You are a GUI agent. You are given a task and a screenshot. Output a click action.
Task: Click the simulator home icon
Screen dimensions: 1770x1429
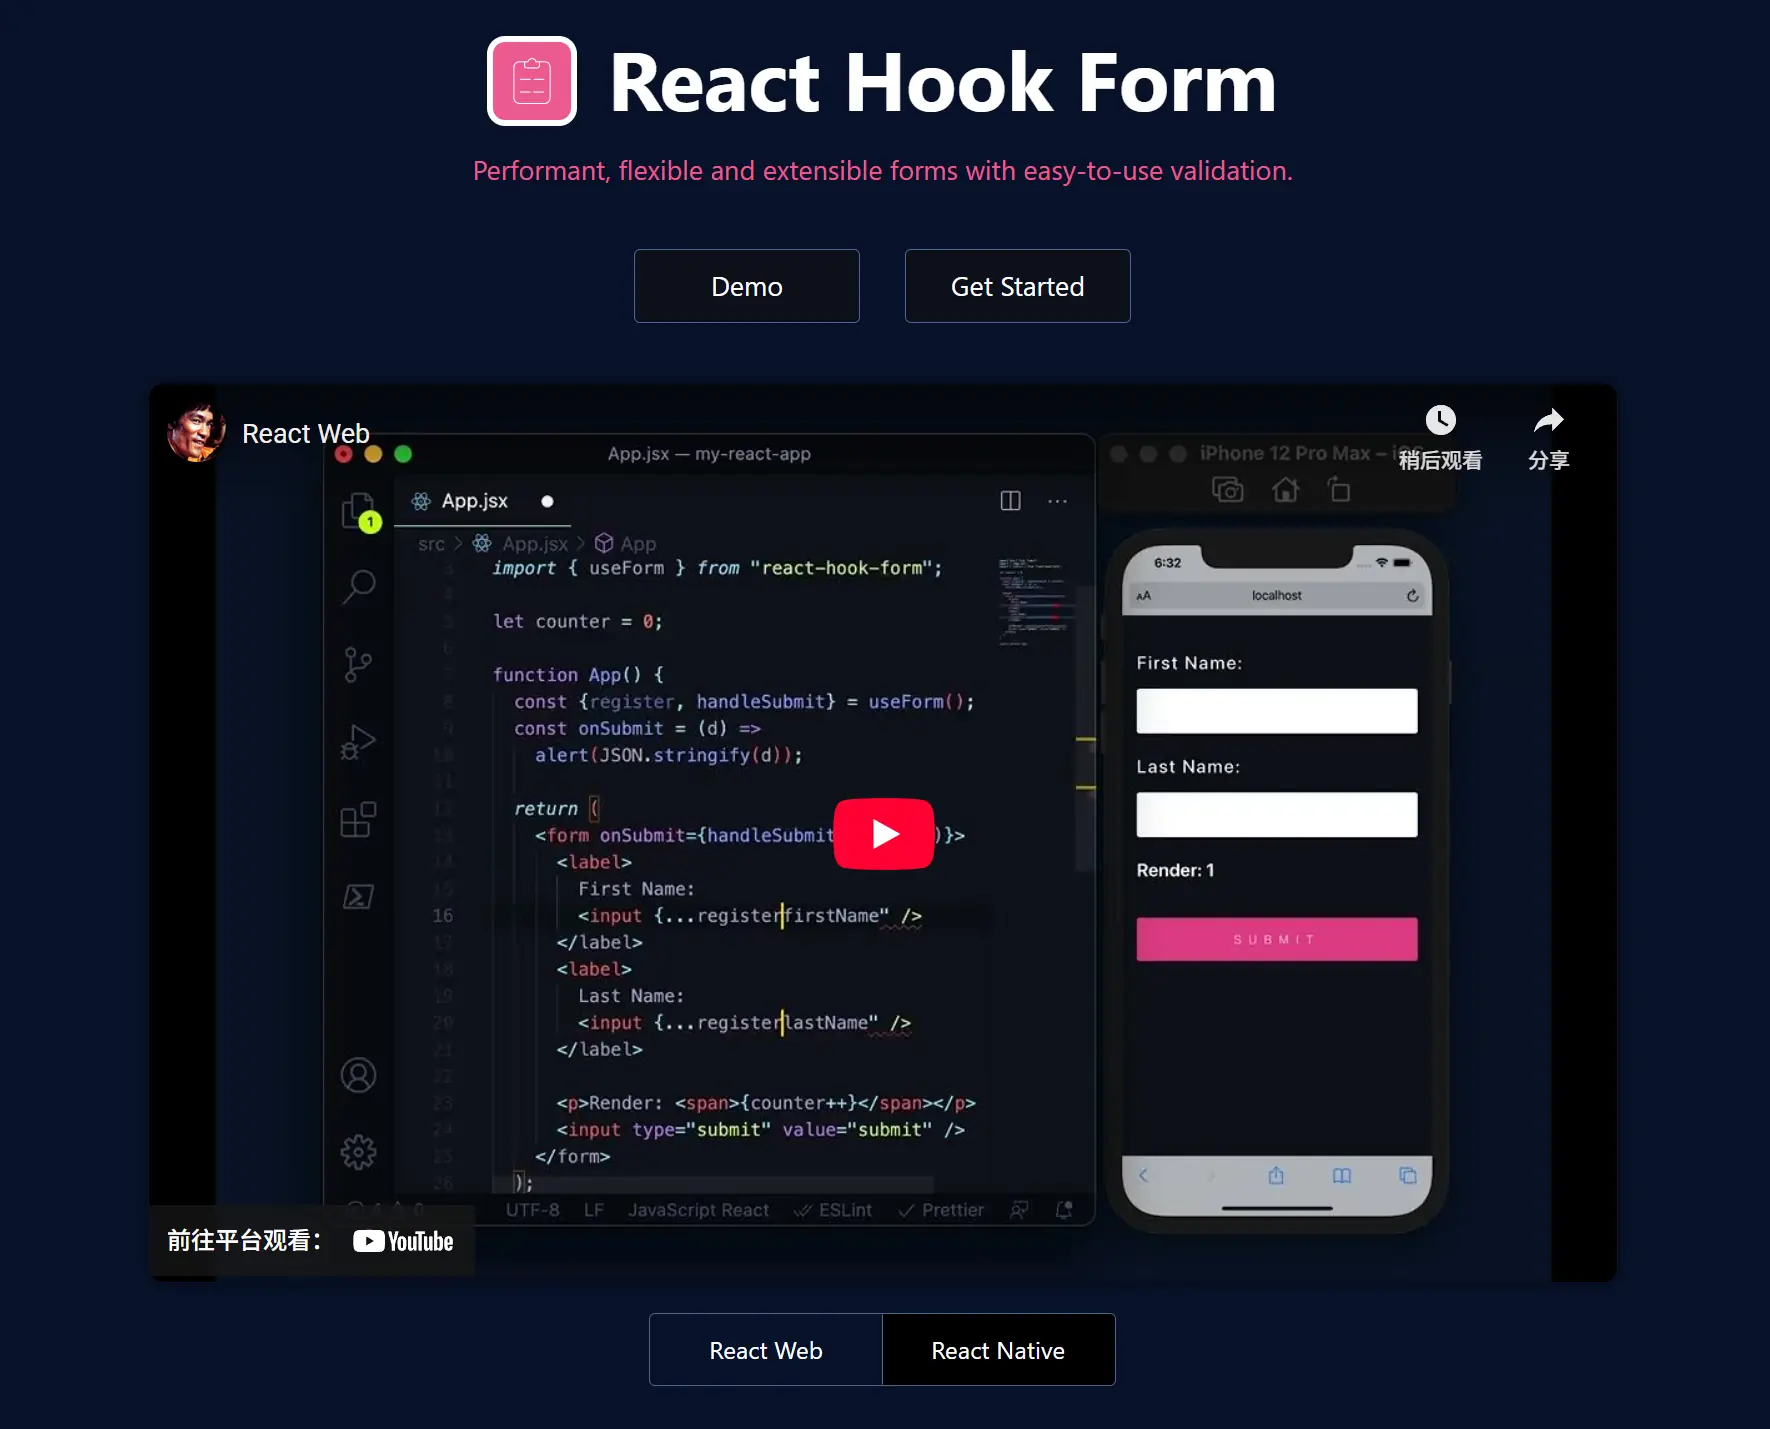pyautogui.click(x=1286, y=490)
